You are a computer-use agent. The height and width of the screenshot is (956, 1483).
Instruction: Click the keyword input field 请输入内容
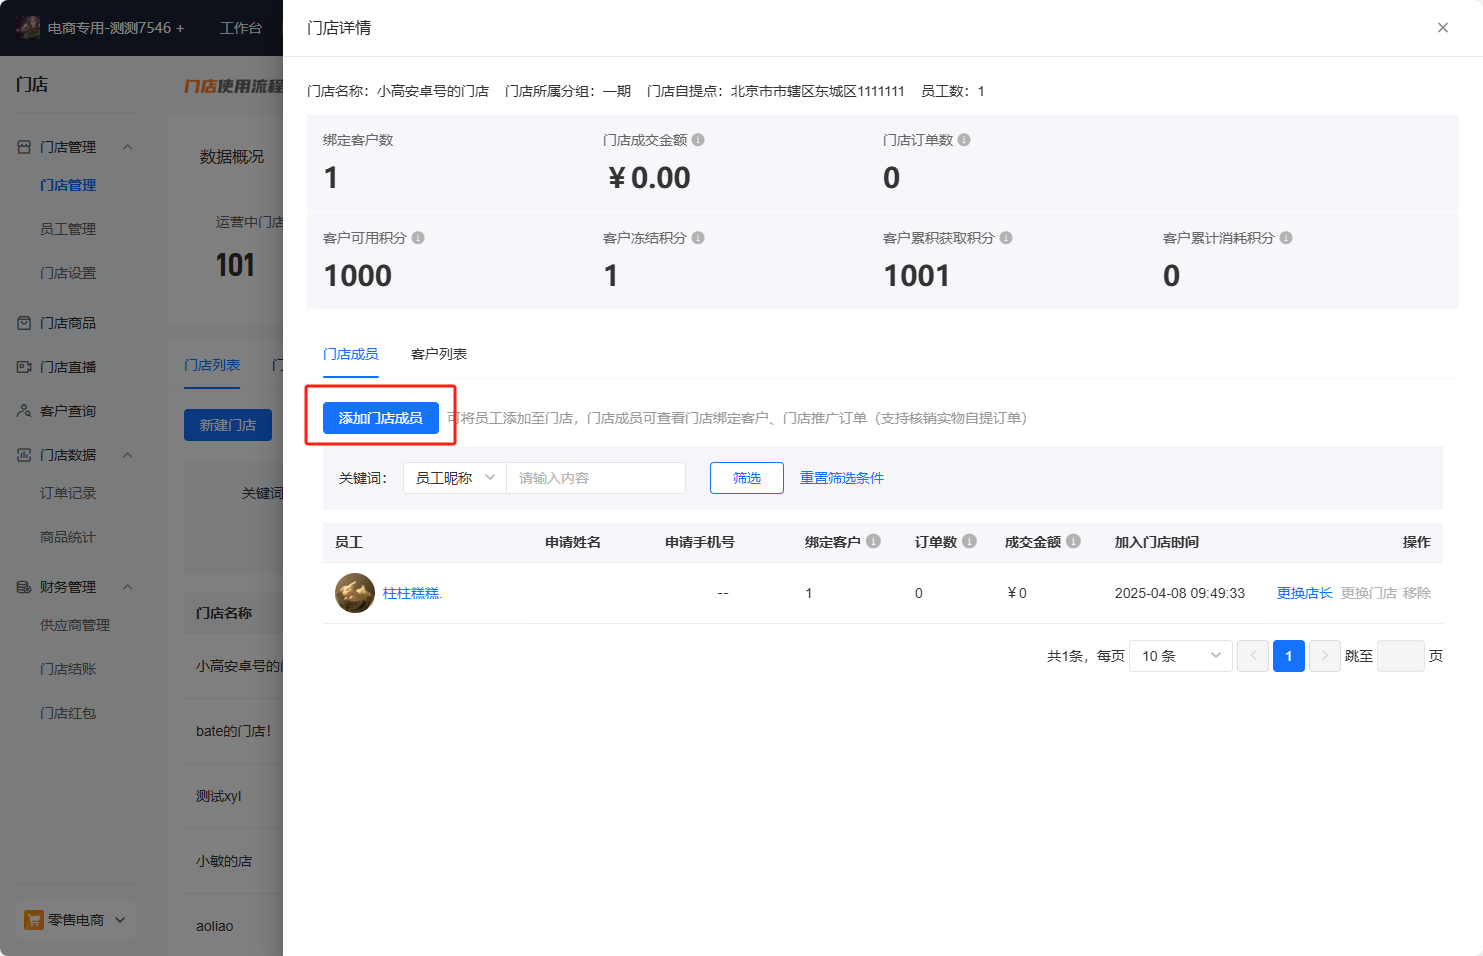[596, 478]
